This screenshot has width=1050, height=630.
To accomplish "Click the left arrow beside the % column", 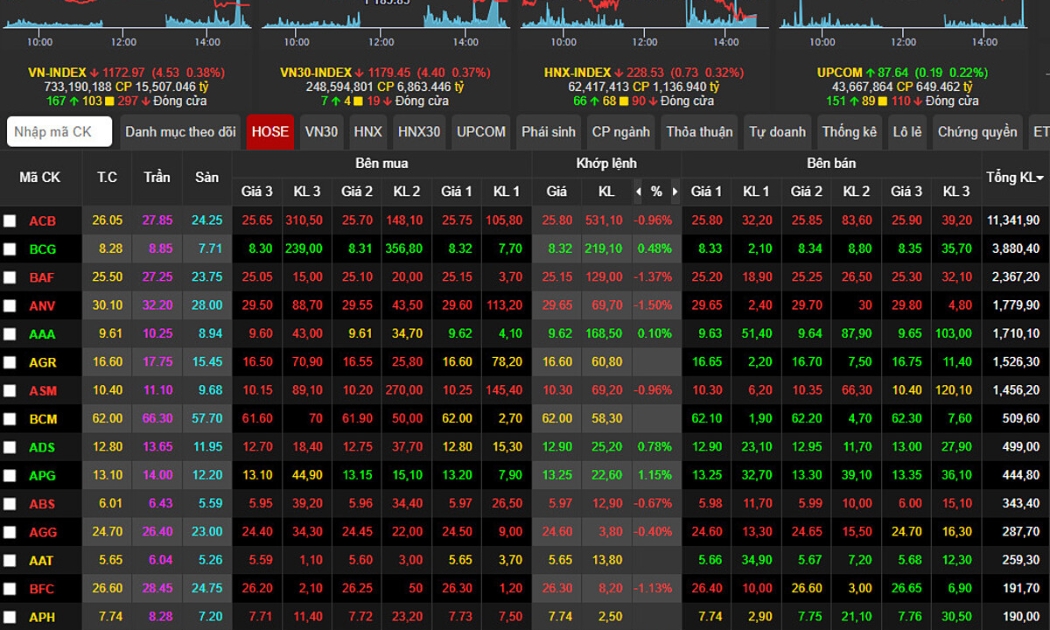I will [639, 191].
